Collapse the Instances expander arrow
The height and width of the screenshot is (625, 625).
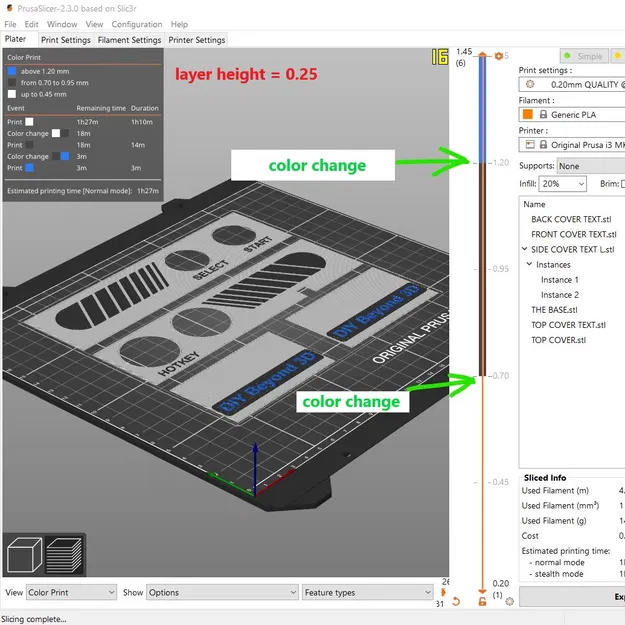pos(529,264)
